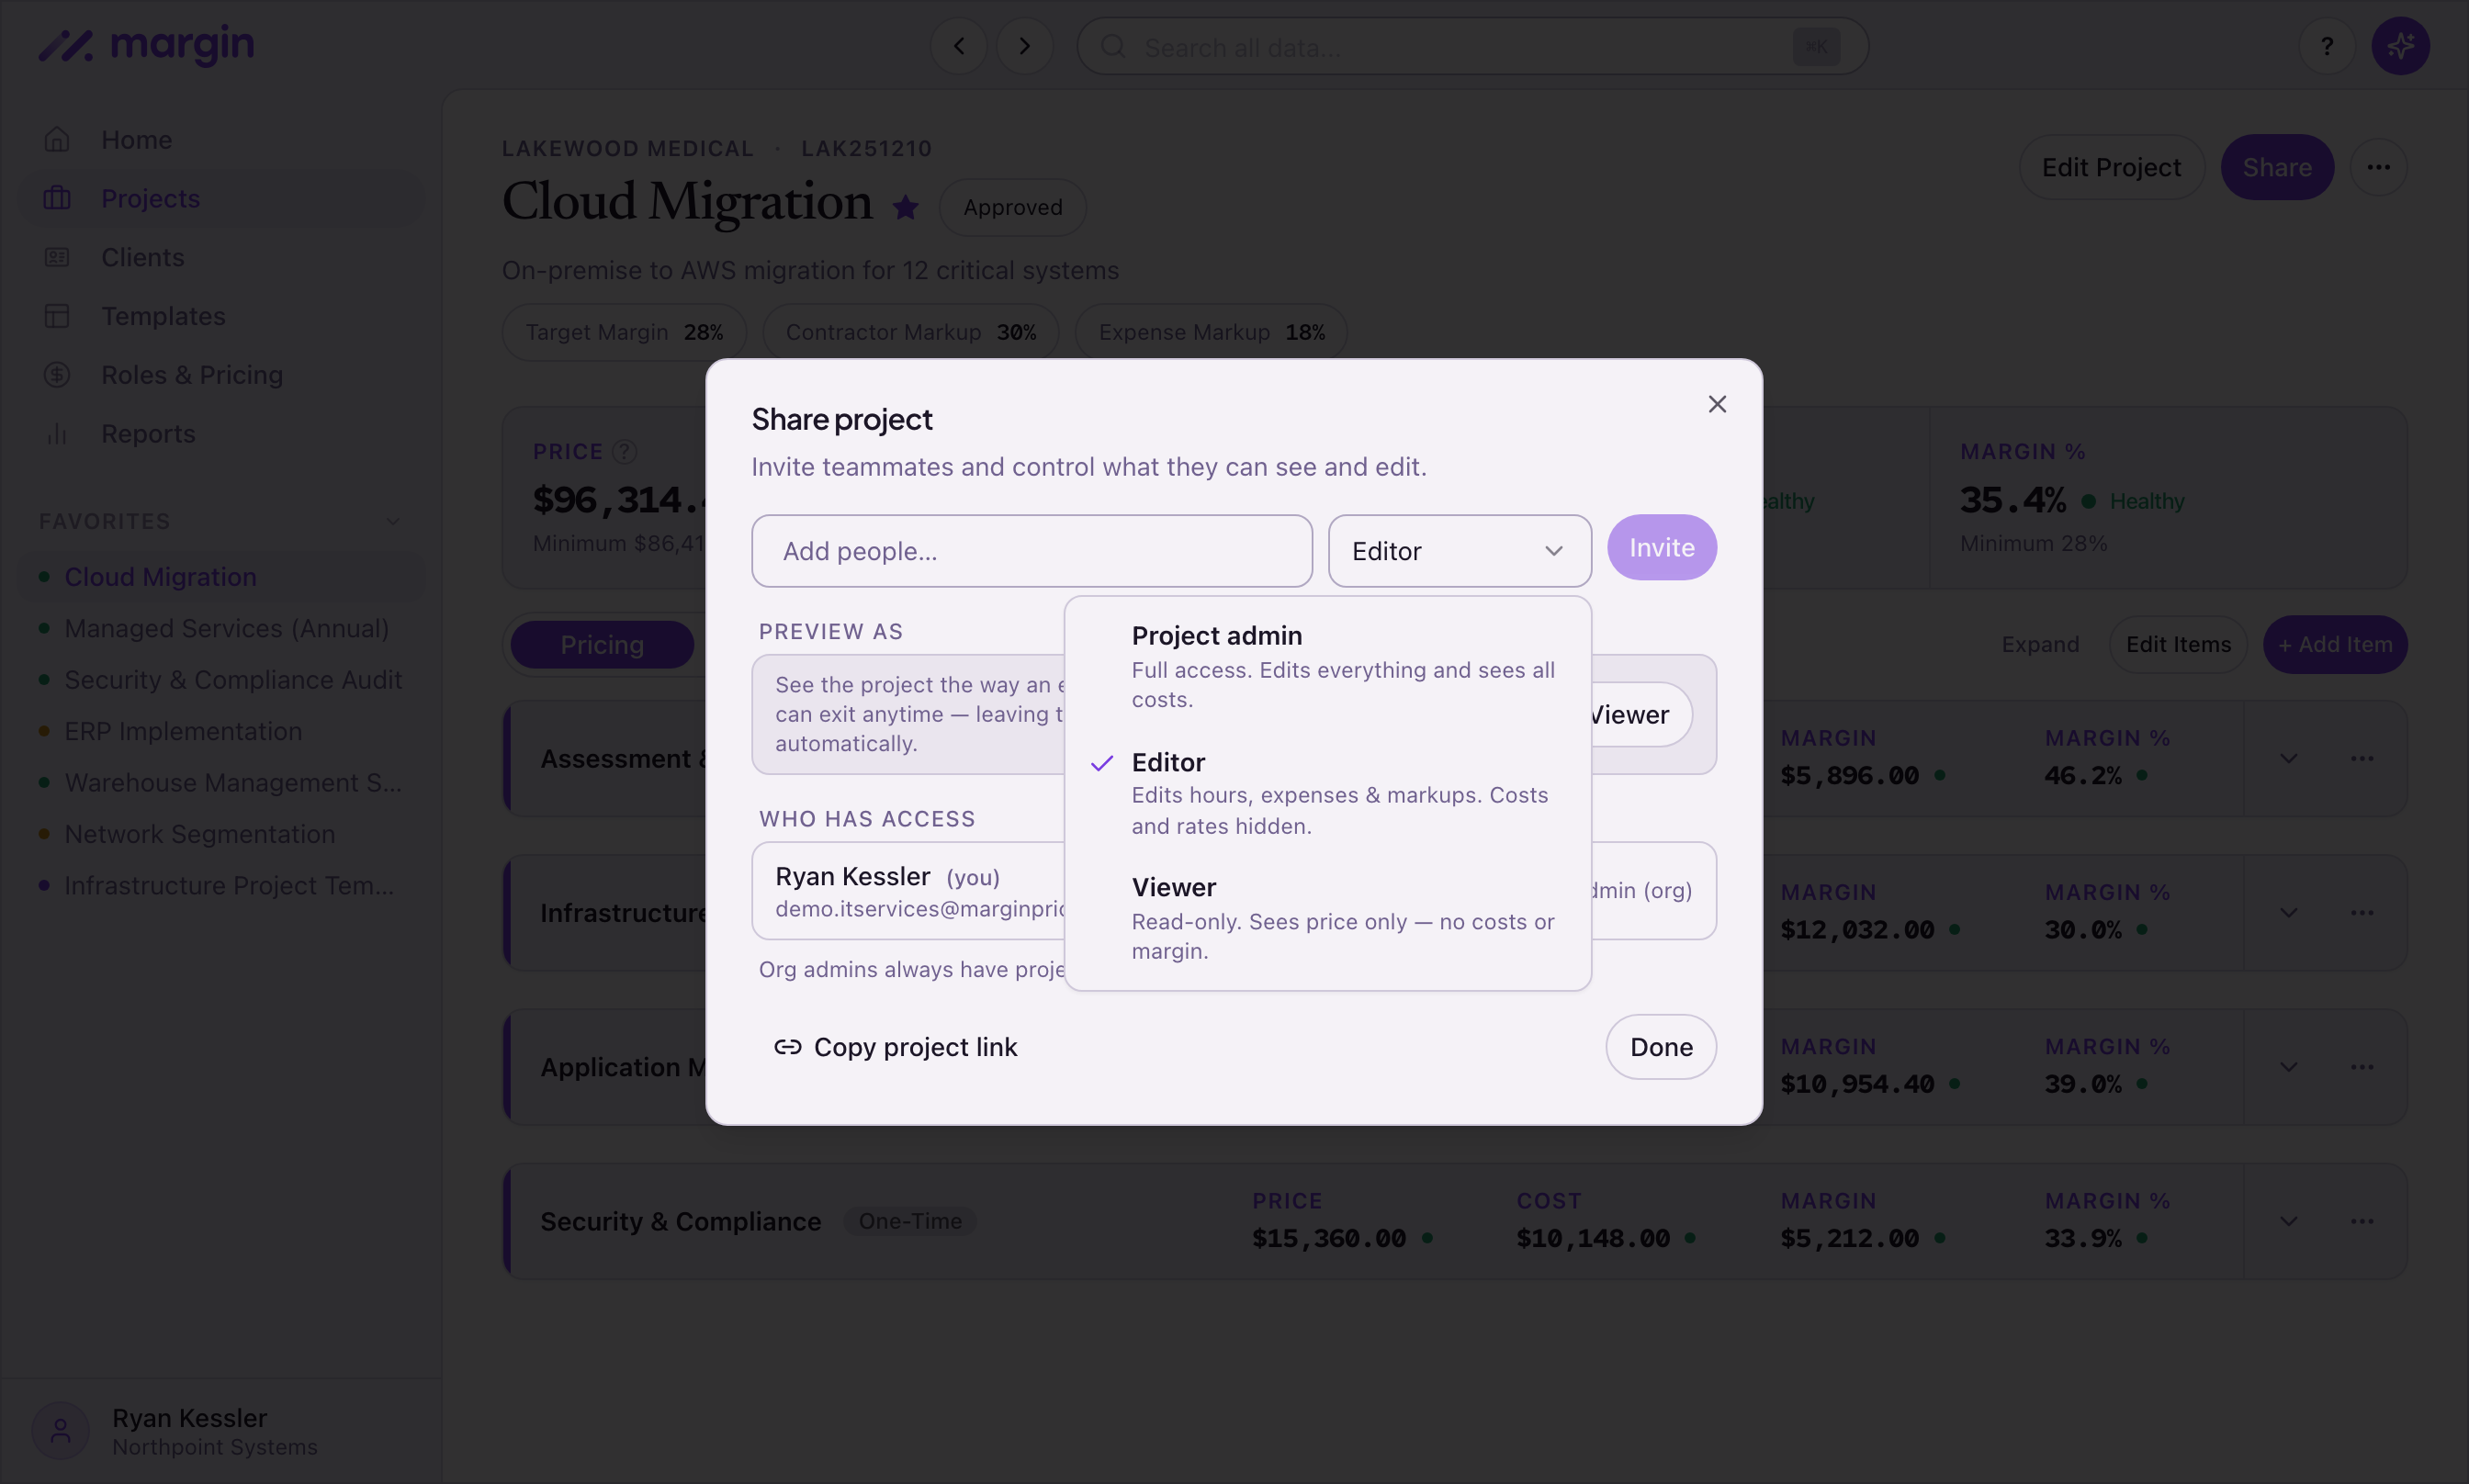Image resolution: width=2469 pixels, height=1484 pixels.
Task: Click the Projects briefcase icon
Action: point(57,198)
